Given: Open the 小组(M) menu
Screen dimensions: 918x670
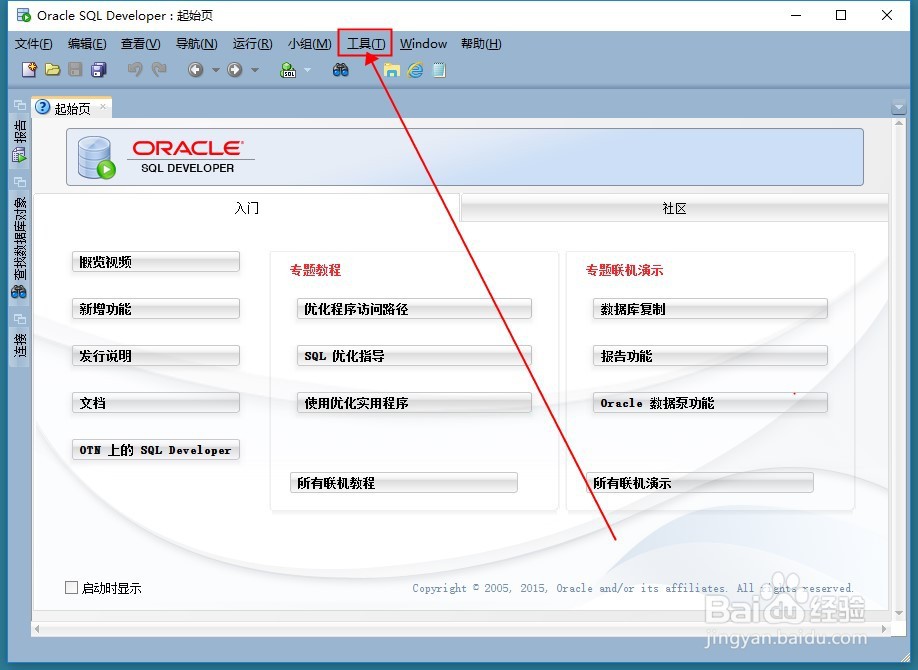Looking at the screenshot, I should (309, 44).
